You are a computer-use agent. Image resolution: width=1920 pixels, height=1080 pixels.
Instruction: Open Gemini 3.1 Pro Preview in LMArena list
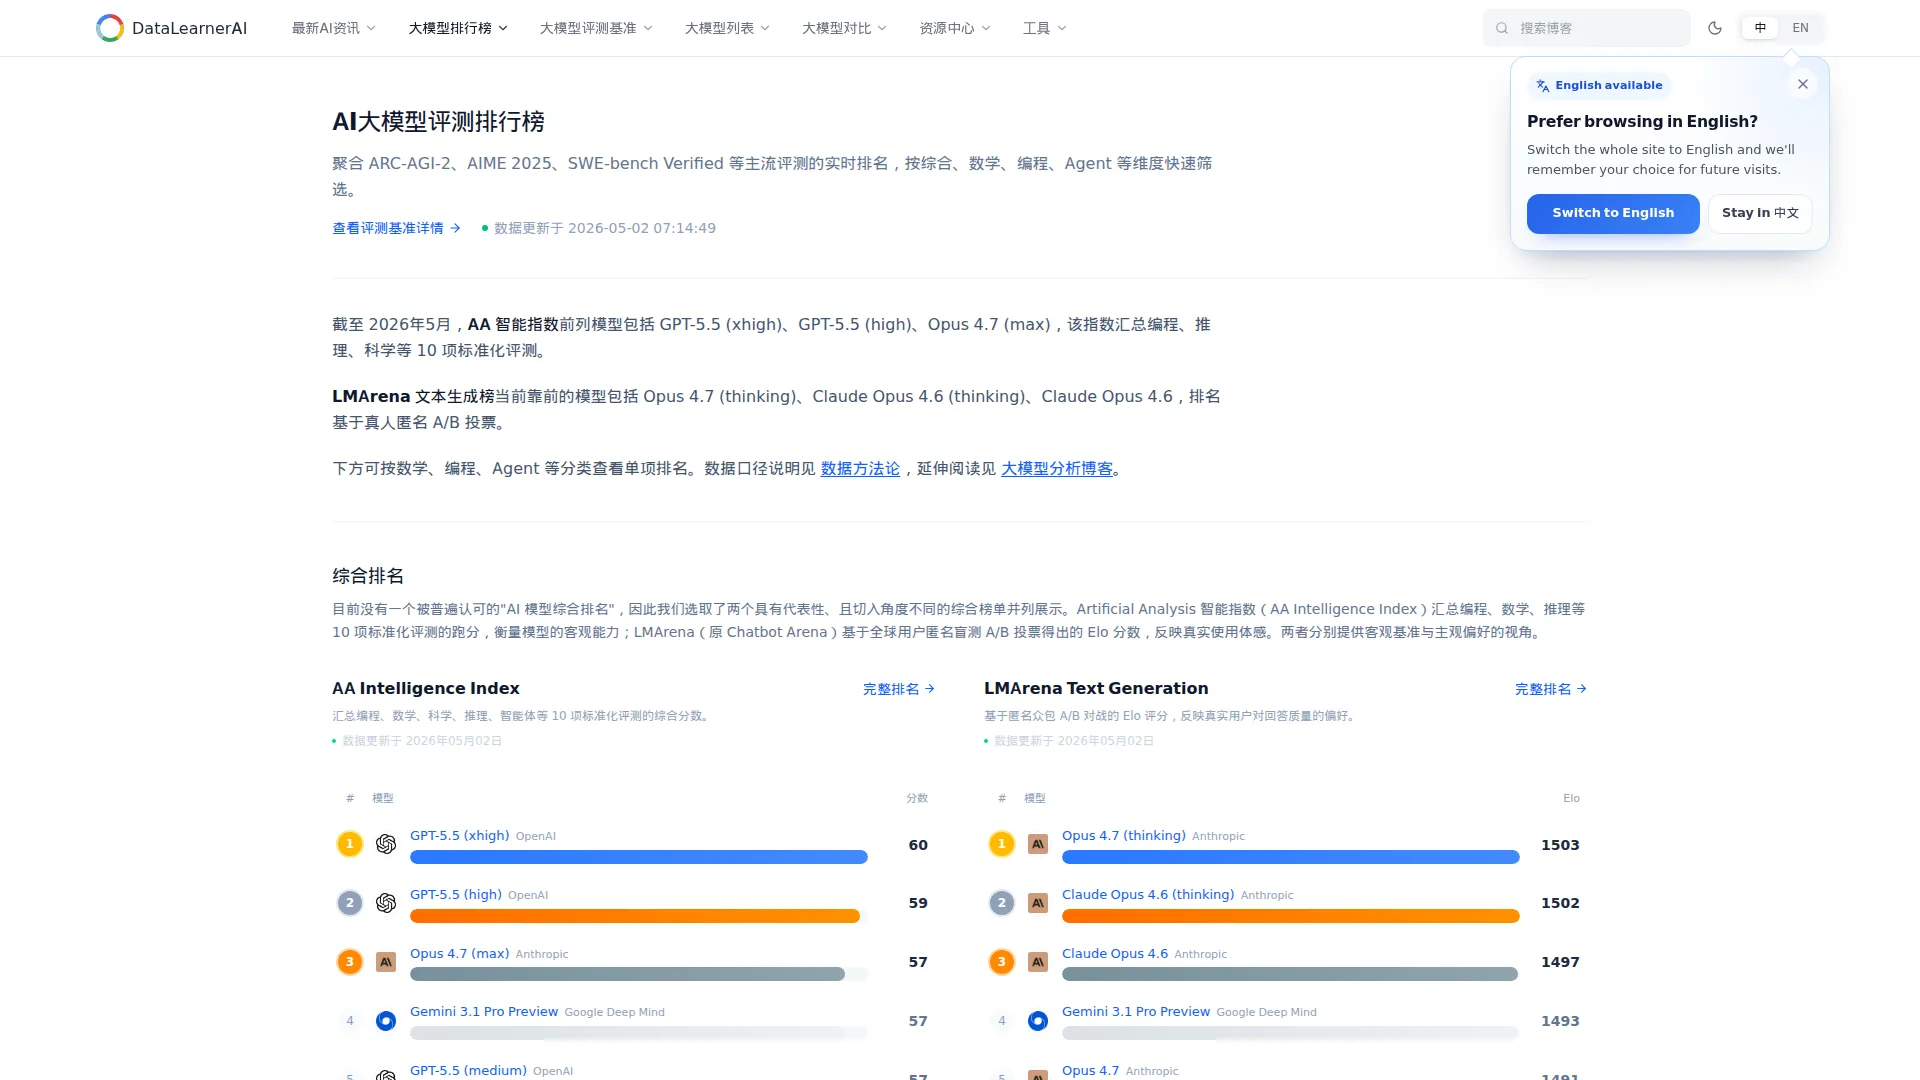click(1136, 1012)
